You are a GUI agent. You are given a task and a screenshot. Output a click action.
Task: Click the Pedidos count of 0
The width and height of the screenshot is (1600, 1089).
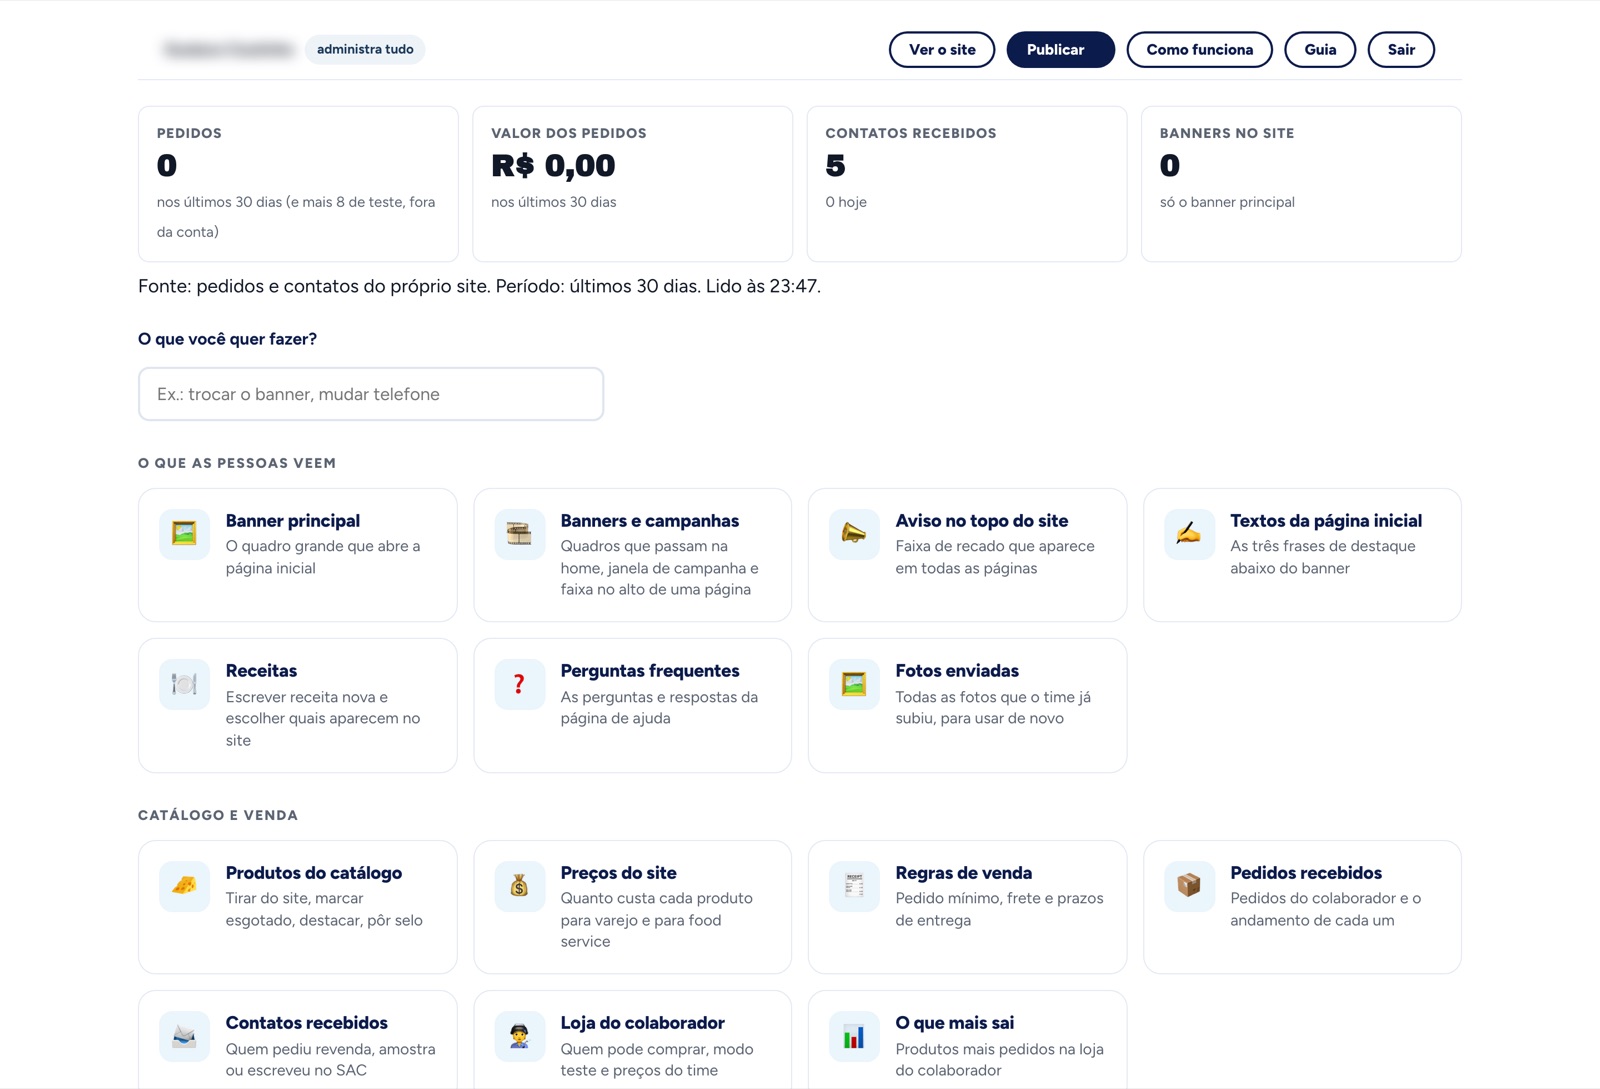tap(167, 166)
